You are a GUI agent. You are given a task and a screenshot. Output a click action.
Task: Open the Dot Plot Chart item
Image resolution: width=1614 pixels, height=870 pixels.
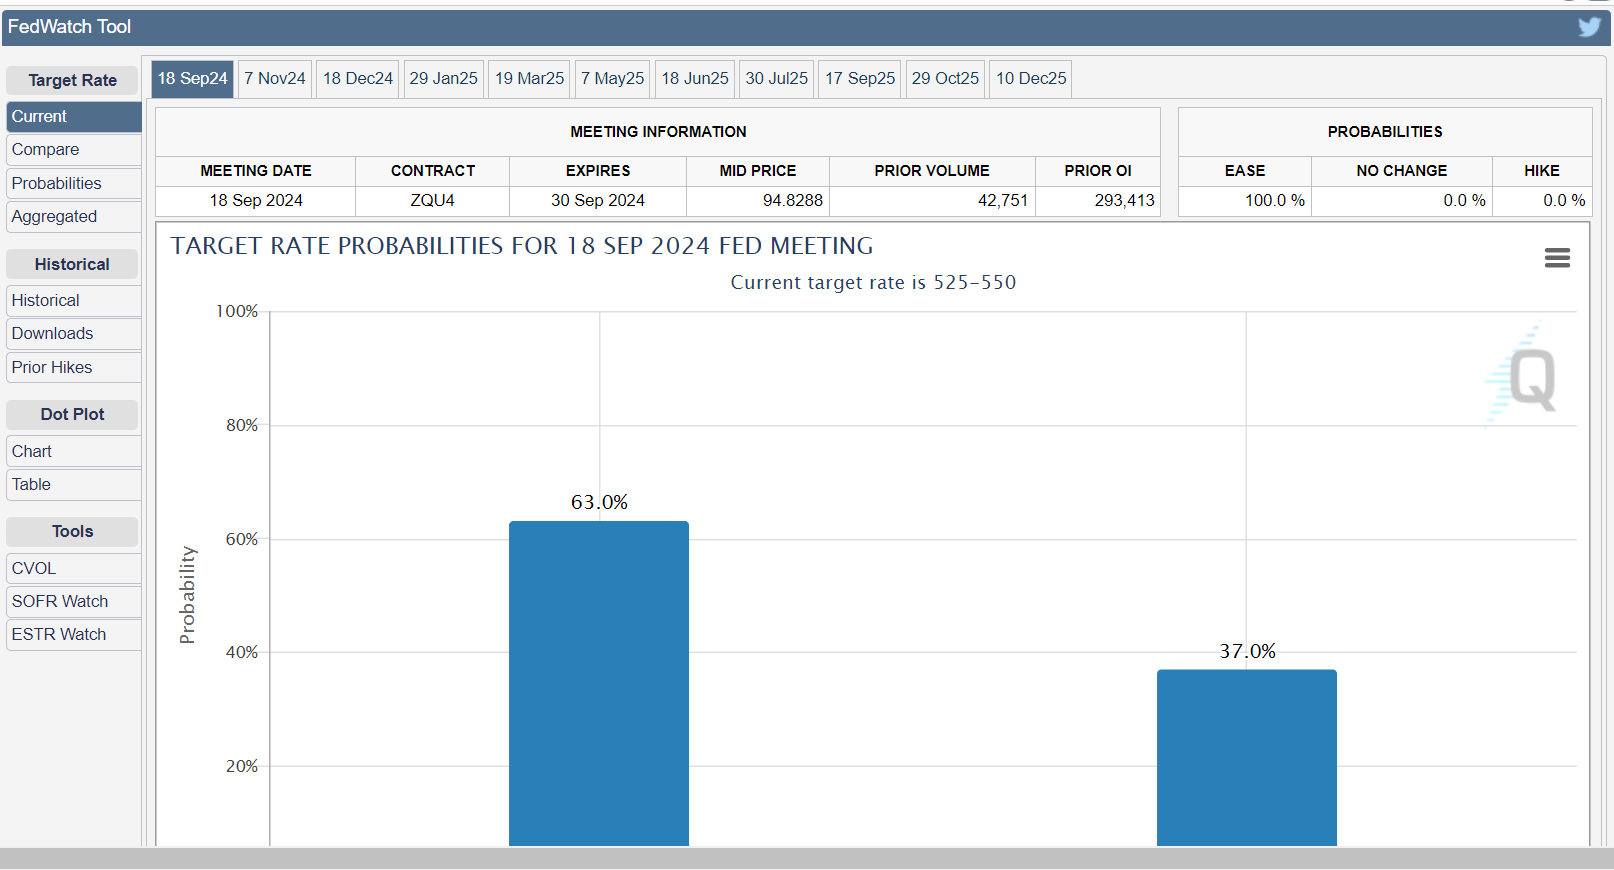coord(73,452)
